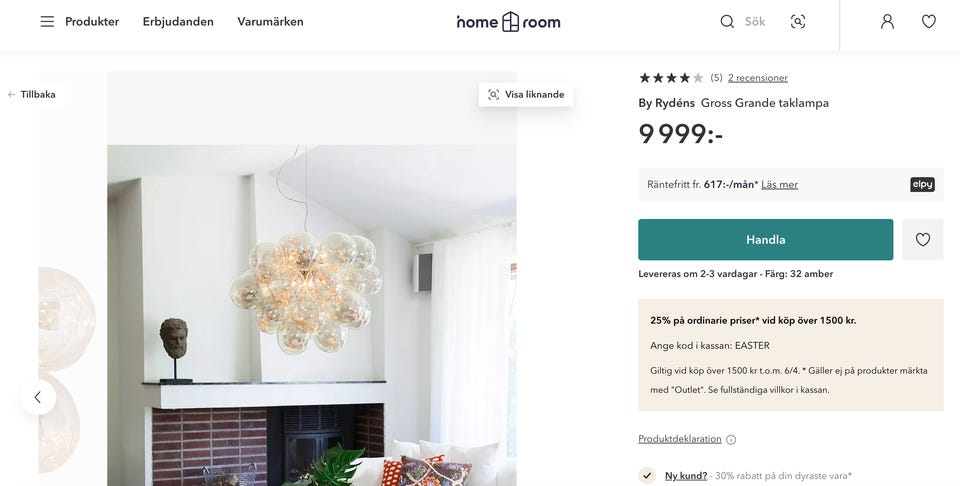Click Läs mer financing link
The image size is (960, 486).
pos(779,184)
